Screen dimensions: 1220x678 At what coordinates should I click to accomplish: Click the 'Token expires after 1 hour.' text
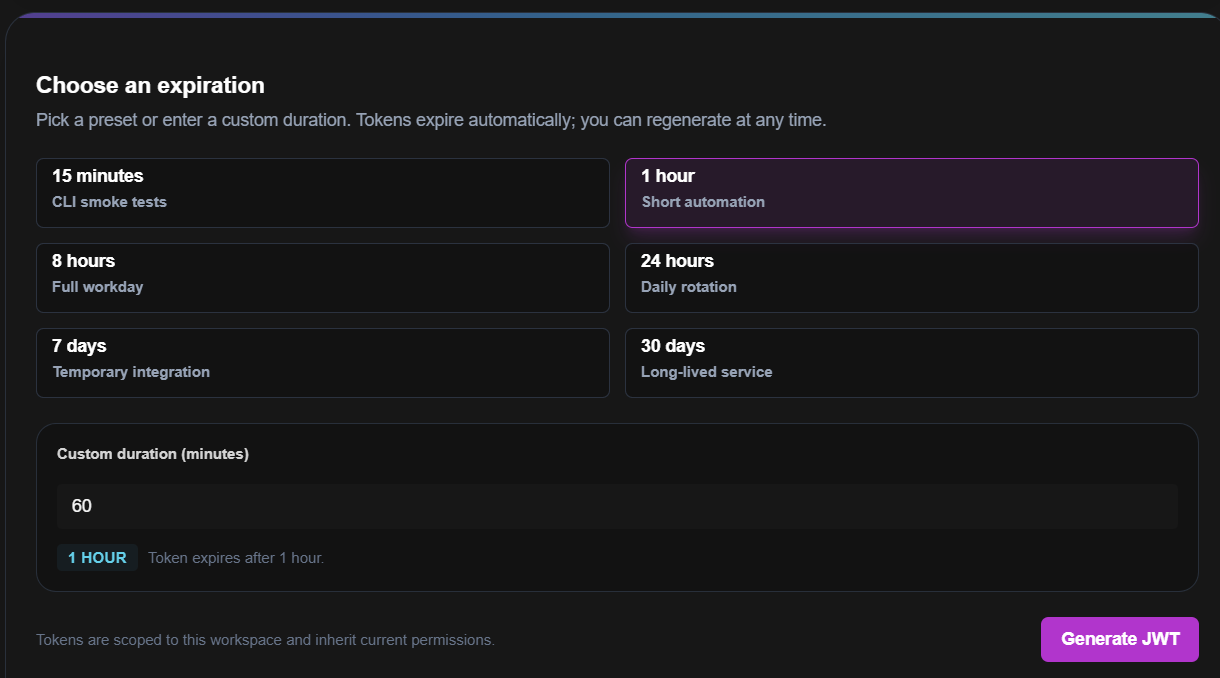click(x=236, y=558)
